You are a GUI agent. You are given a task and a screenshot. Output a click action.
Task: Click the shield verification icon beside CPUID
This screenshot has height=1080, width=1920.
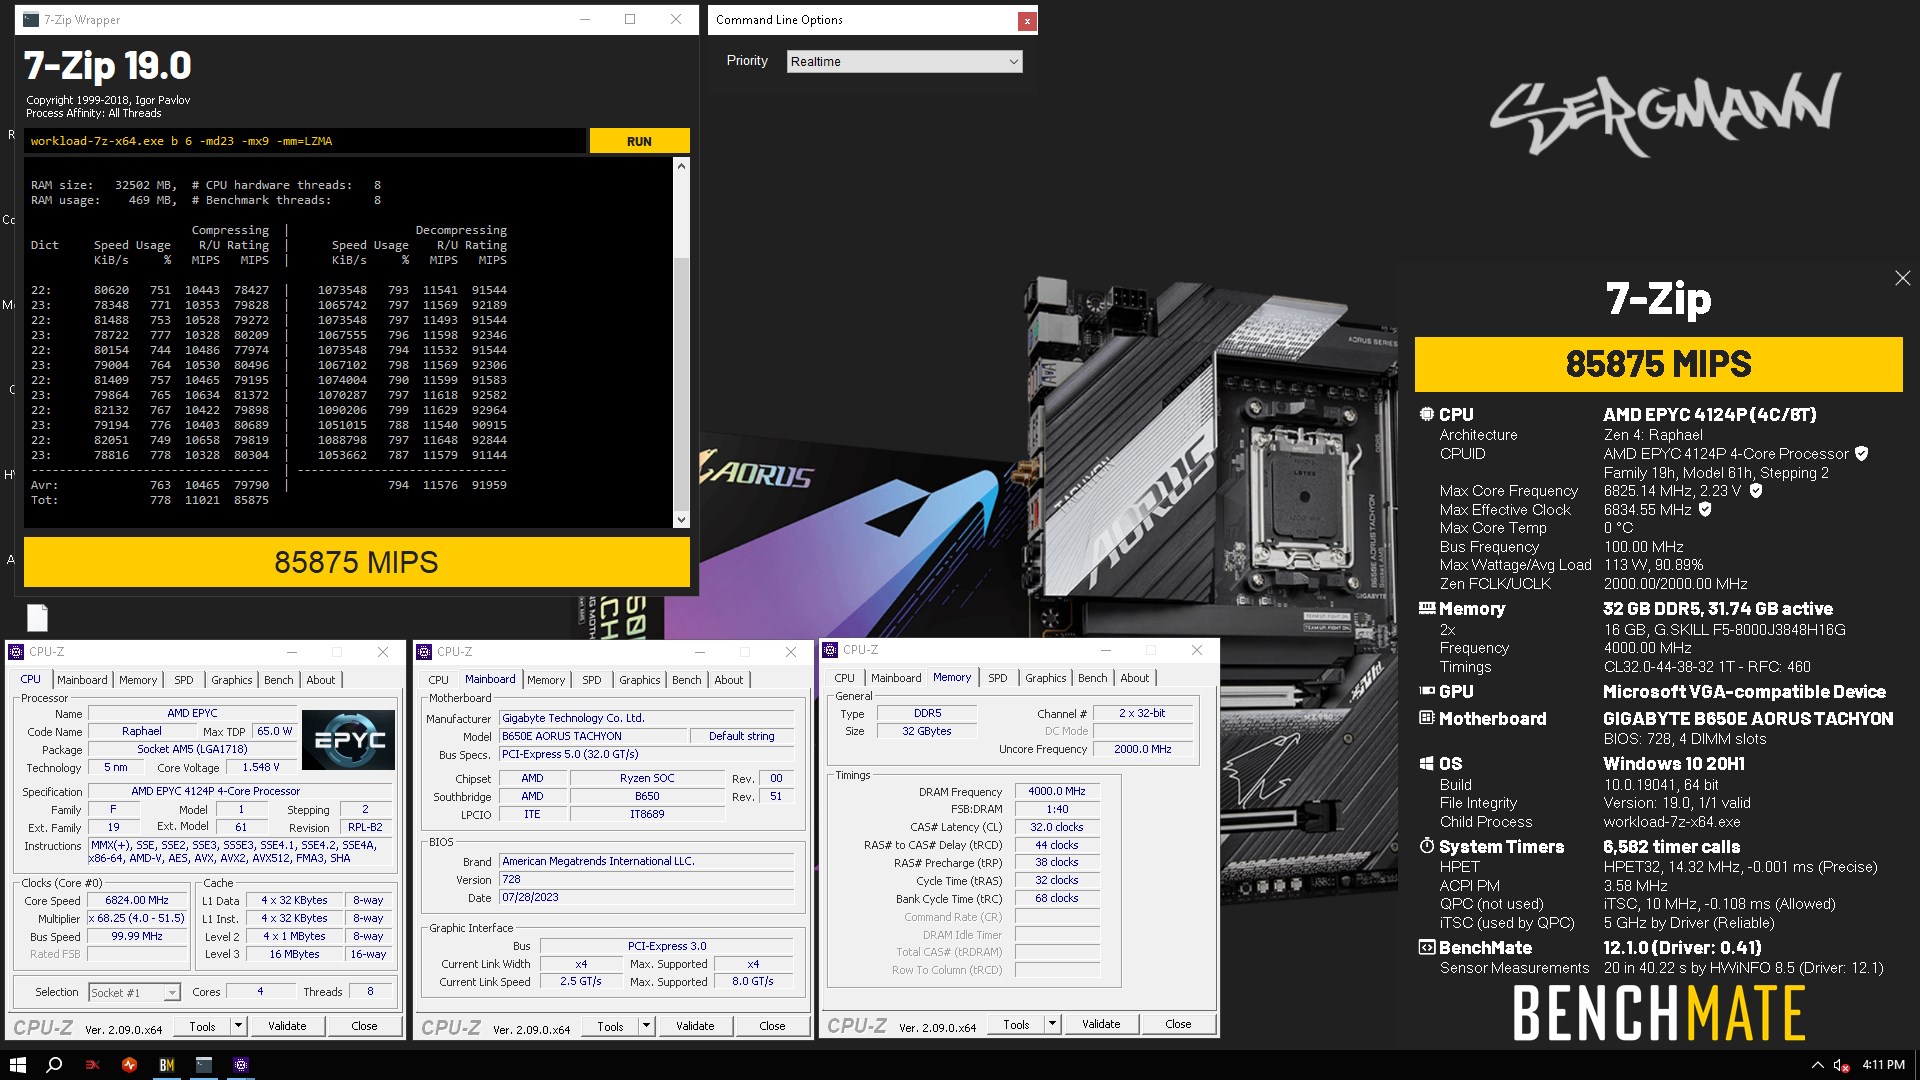1861,453
